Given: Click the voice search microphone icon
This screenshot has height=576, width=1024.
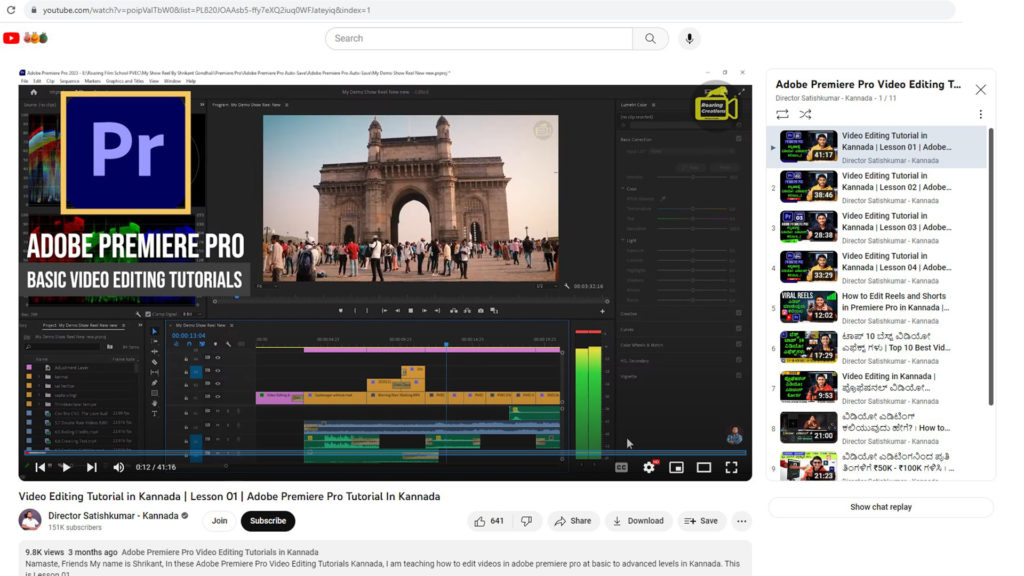Looking at the screenshot, I should pos(688,38).
